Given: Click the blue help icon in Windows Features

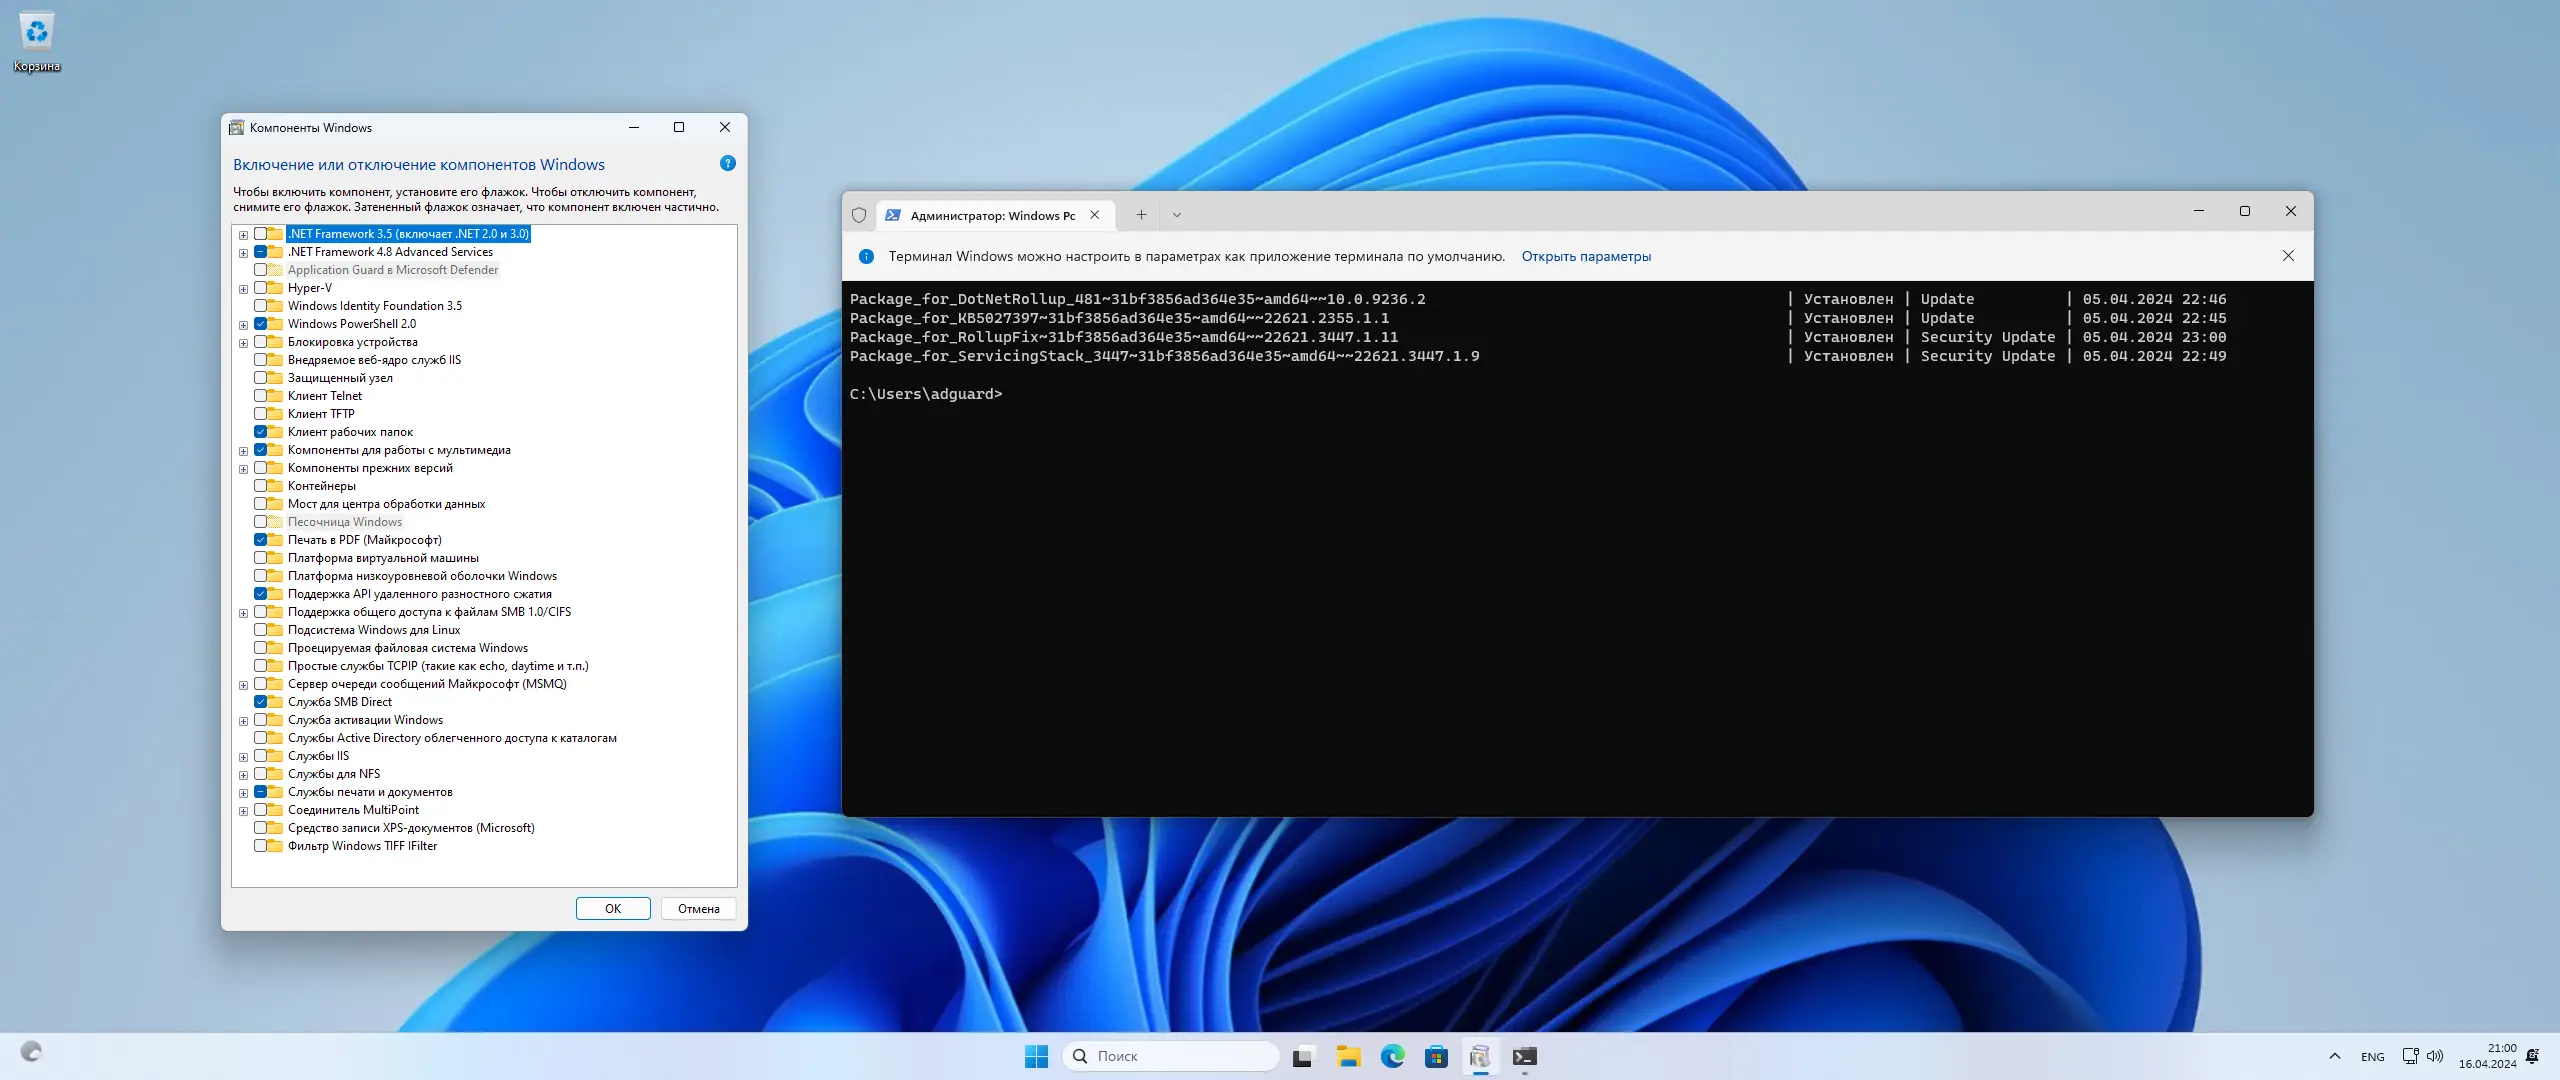Looking at the screenshot, I should (727, 164).
